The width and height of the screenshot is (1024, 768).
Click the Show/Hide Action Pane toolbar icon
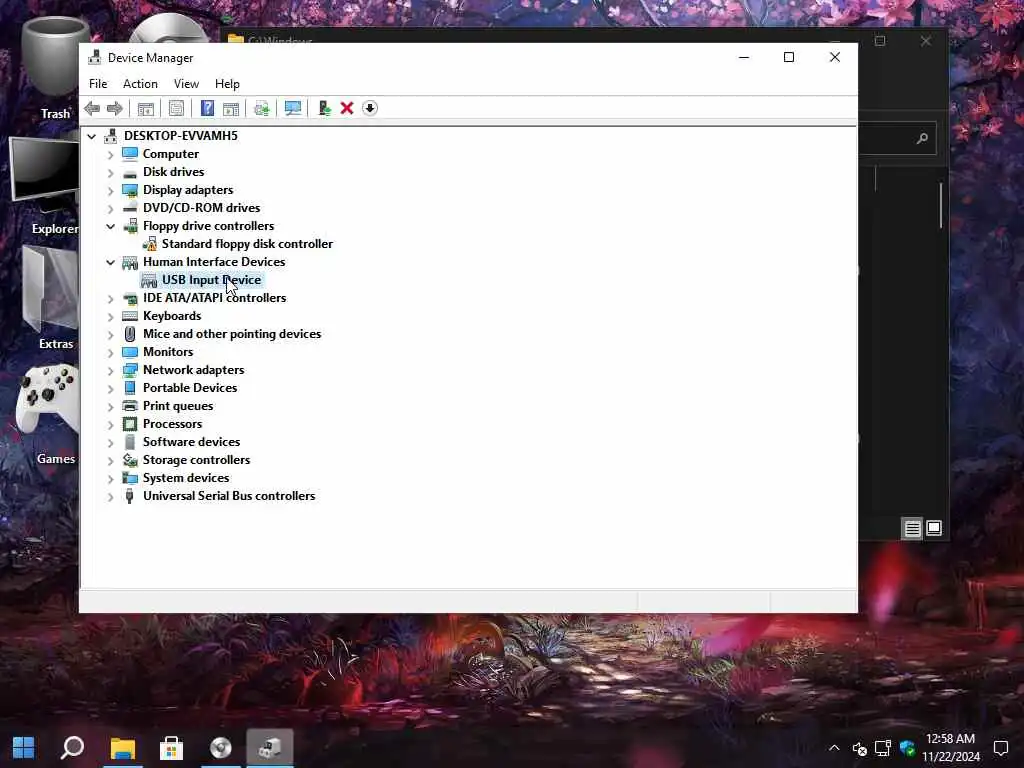click(231, 108)
